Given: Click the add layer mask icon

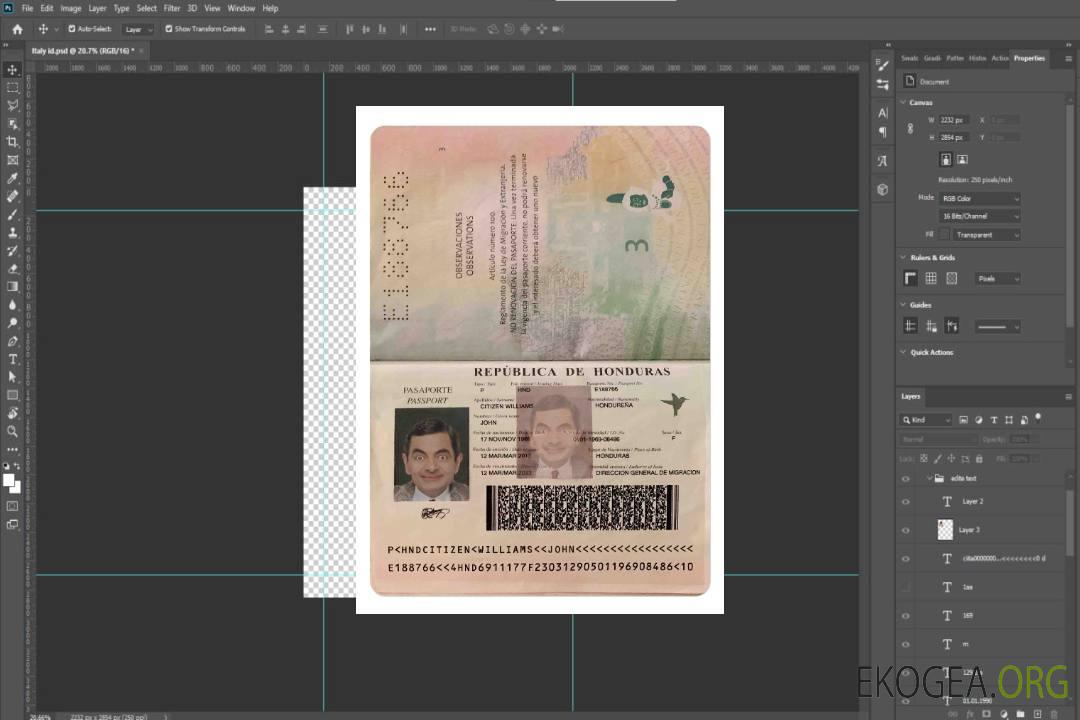Looking at the screenshot, I should pyautogui.click(x=986, y=714).
